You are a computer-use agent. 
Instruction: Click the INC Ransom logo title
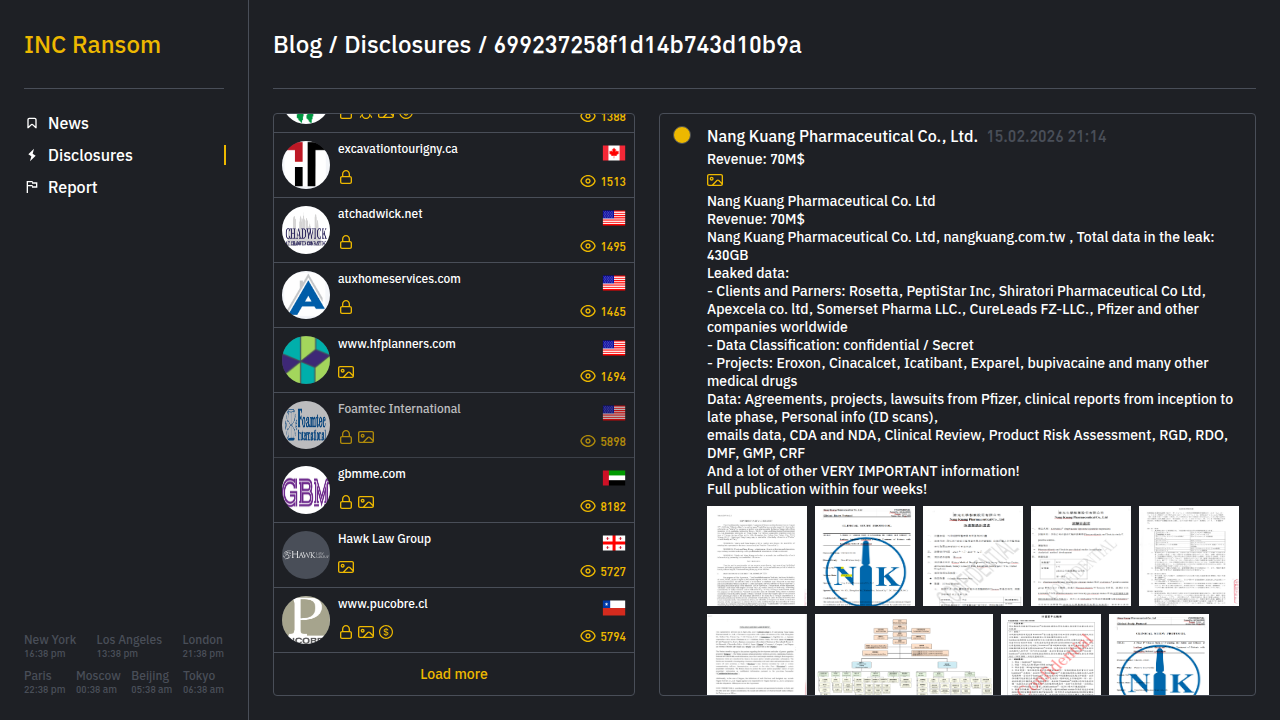click(x=92, y=45)
